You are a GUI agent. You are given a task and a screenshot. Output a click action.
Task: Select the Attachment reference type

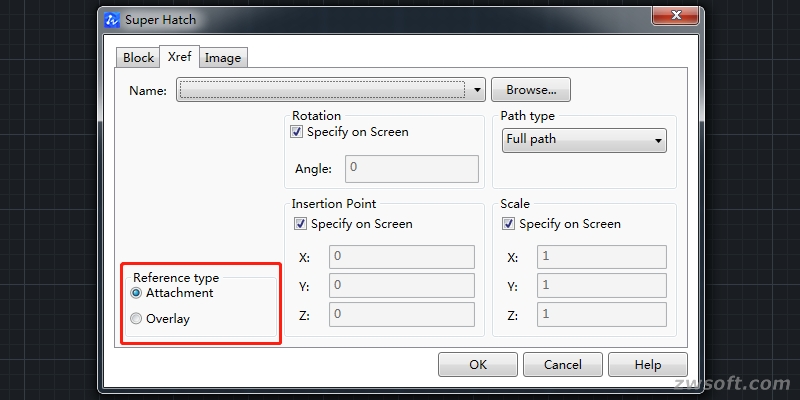(136, 293)
